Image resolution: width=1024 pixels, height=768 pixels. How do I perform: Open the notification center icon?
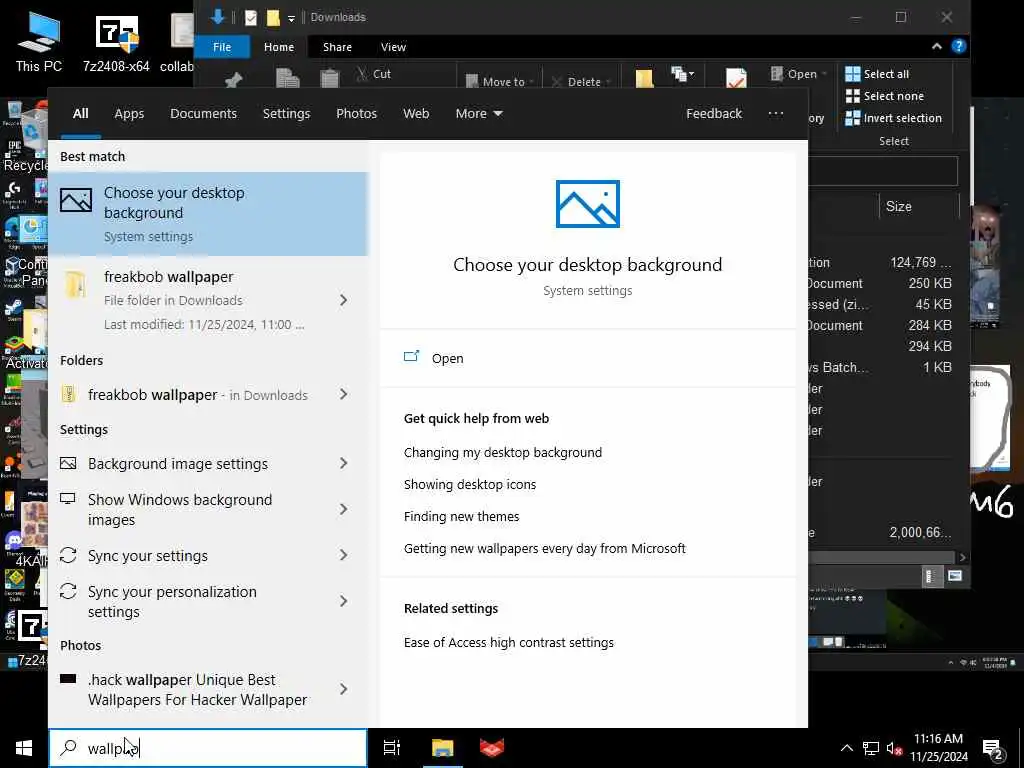[x=993, y=749]
